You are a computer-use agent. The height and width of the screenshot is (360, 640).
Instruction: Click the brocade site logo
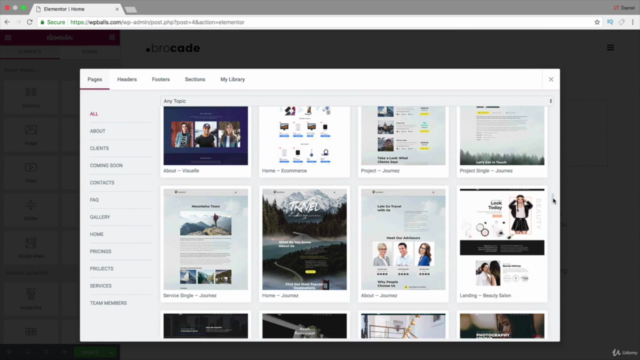(x=173, y=48)
